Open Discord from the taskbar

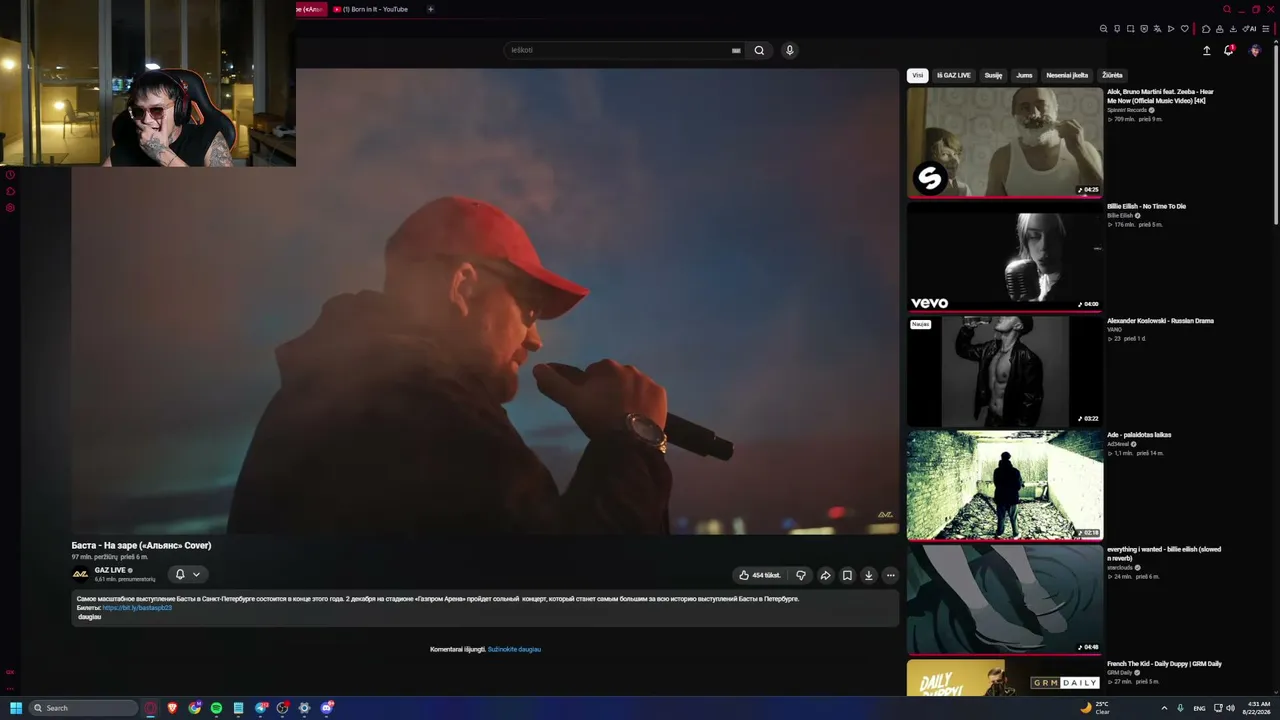tap(326, 708)
